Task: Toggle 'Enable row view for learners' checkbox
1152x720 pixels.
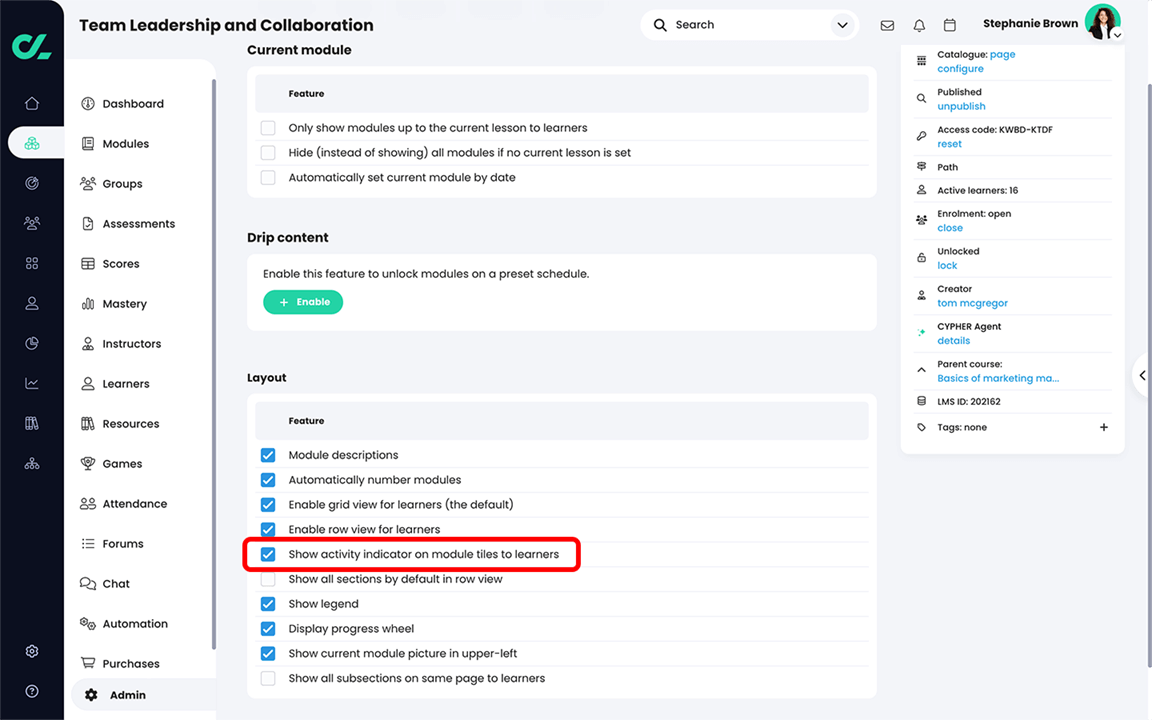Action: (268, 530)
